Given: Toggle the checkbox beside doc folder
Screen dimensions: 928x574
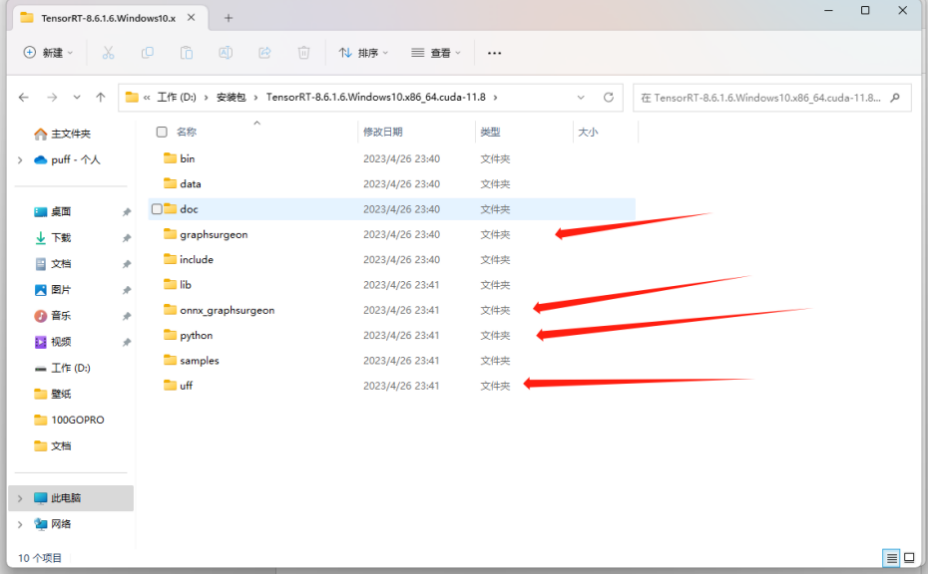Looking at the screenshot, I should [x=157, y=209].
